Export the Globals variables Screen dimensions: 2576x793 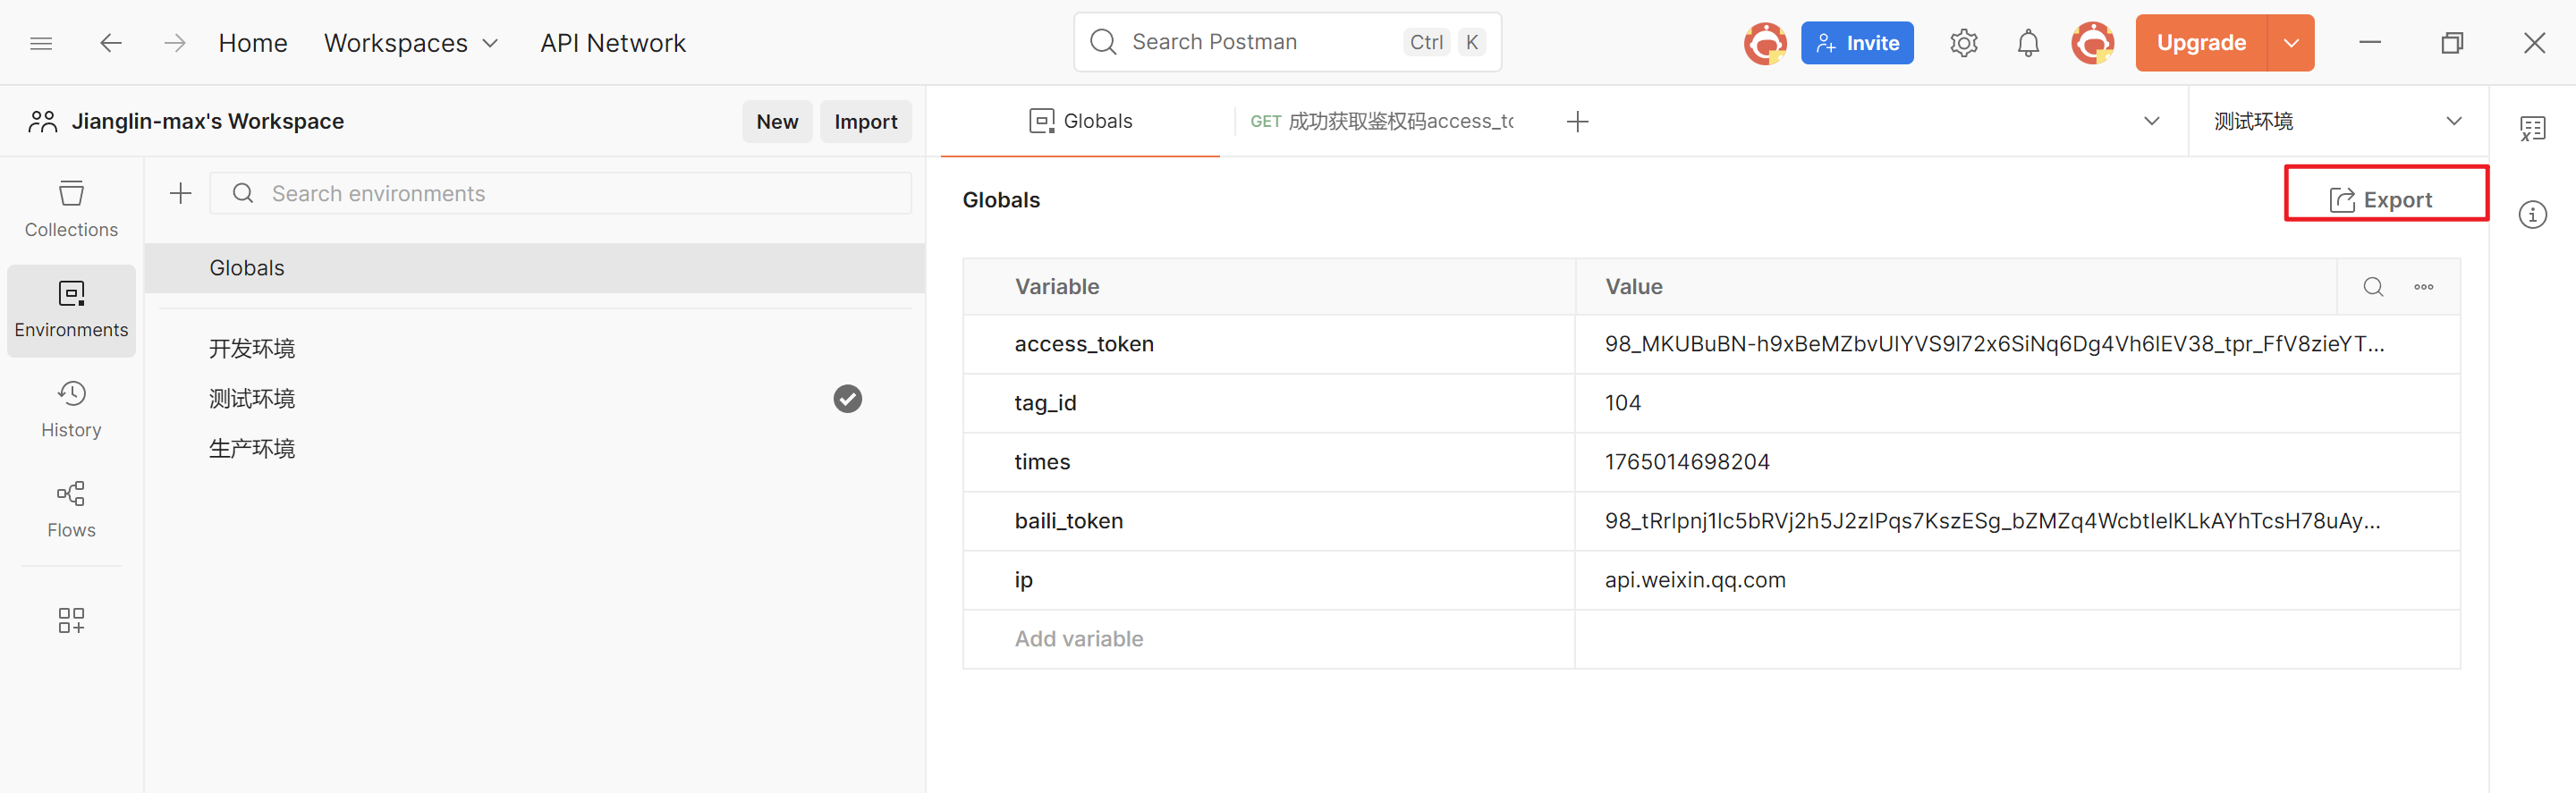point(2379,200)
